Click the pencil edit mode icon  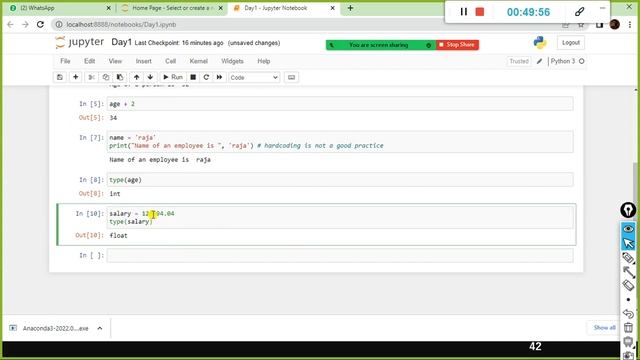(x=539, y=61)
